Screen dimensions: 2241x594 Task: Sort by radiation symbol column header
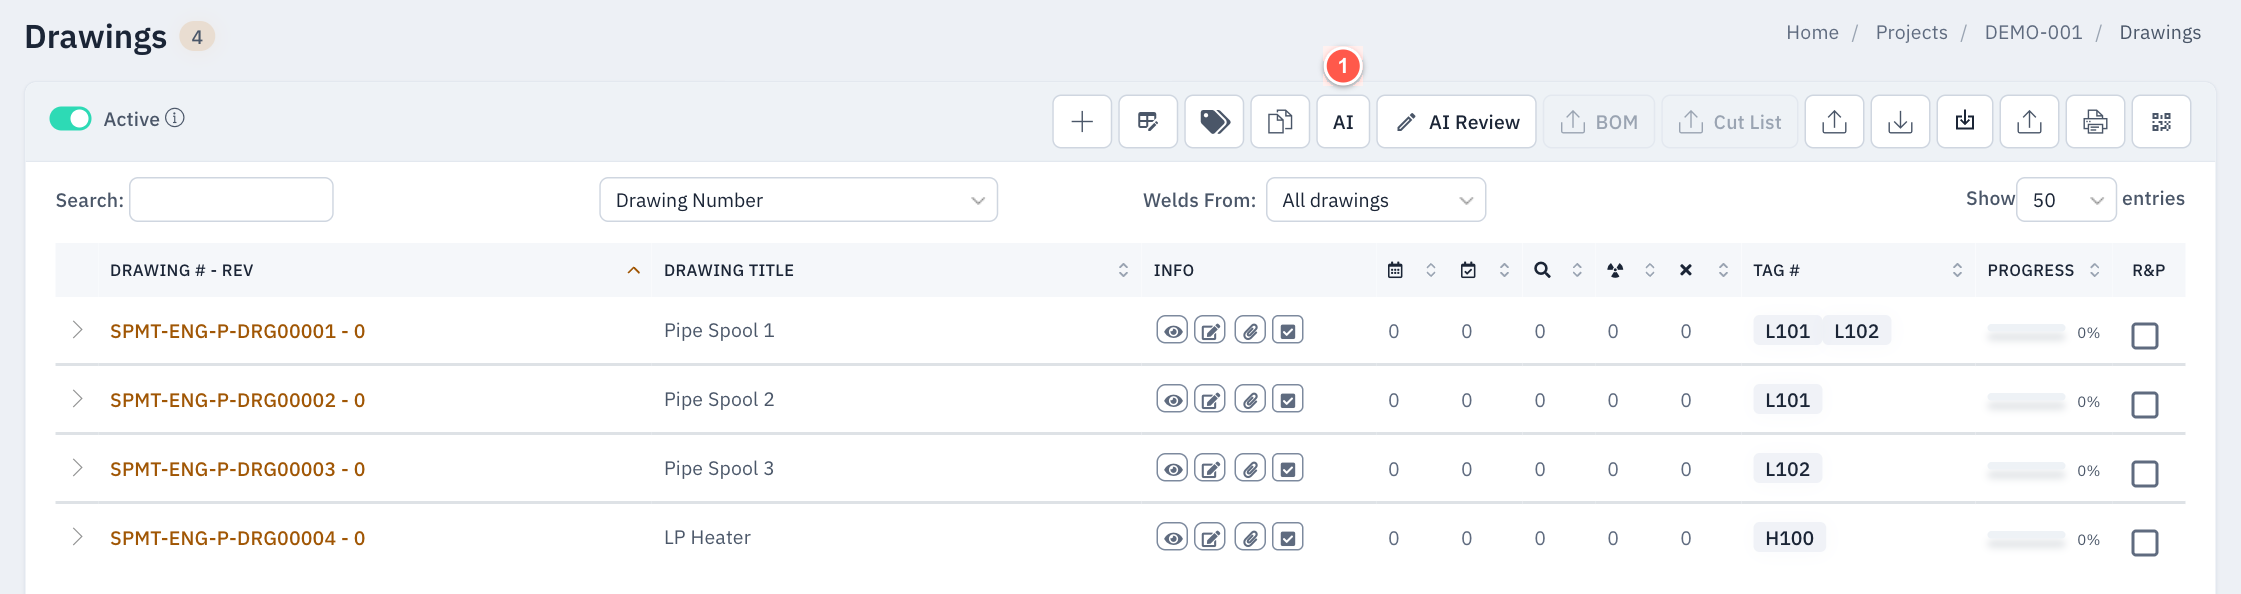(x=1630, y=270)
